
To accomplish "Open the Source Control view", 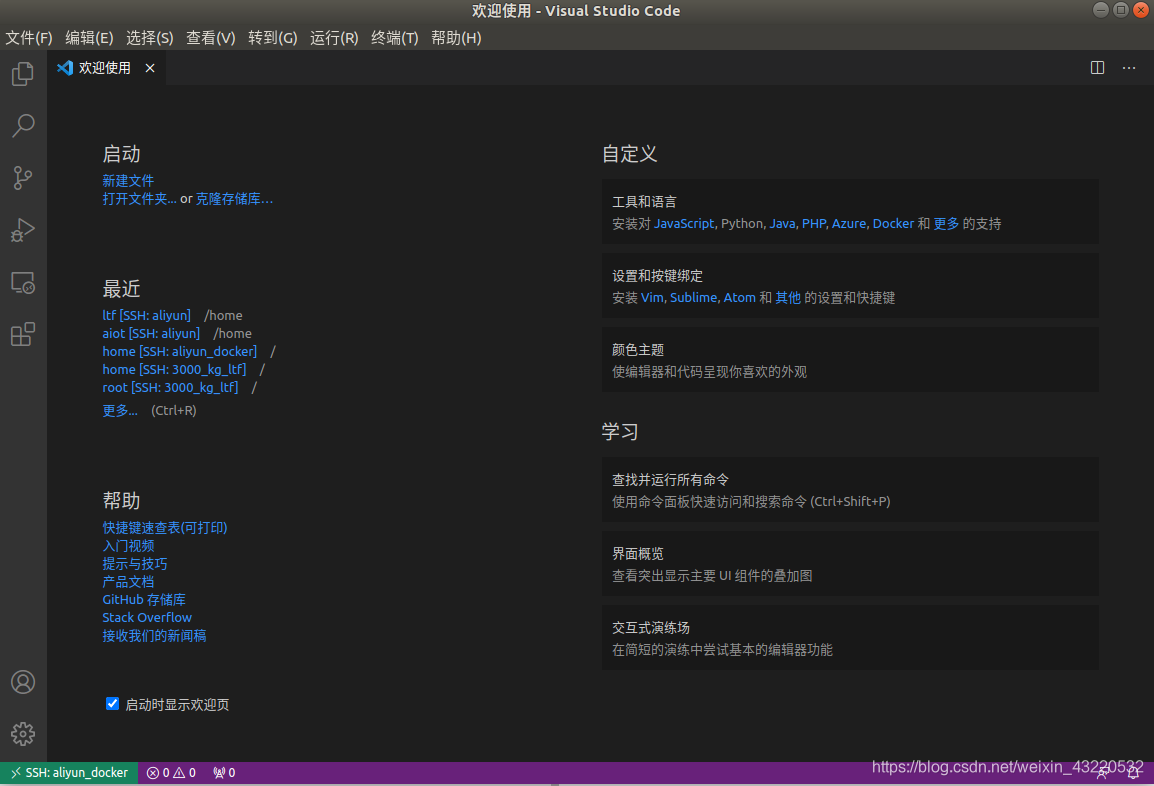I will coord(23,178).
